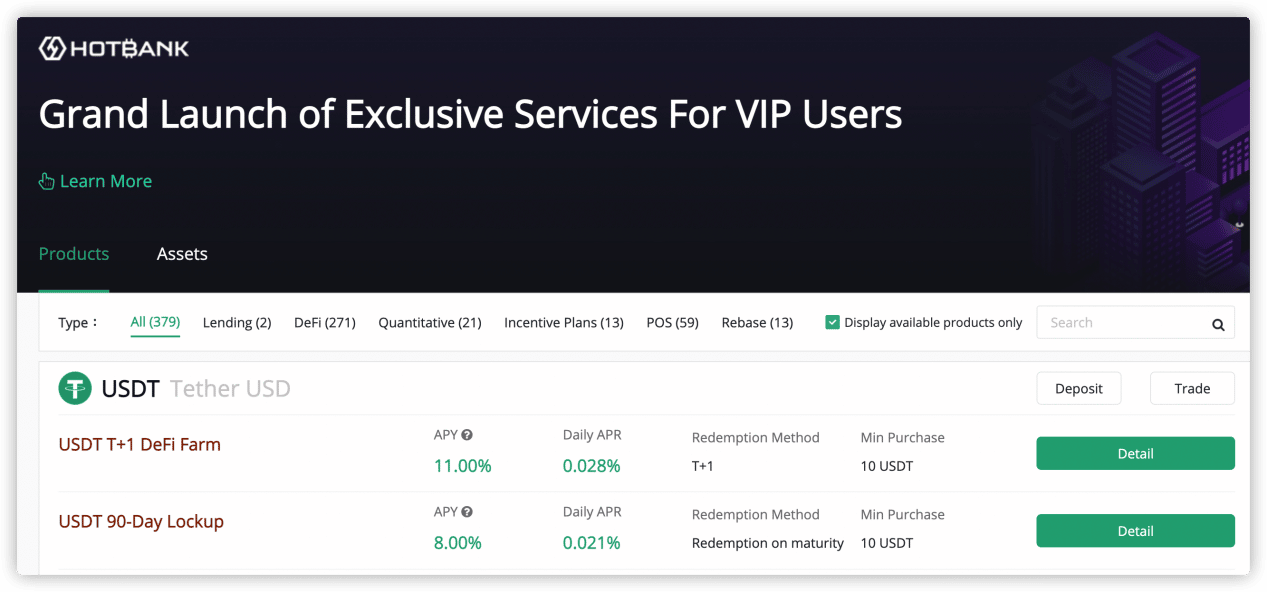Select the Products tab

(x=74, y=254)
